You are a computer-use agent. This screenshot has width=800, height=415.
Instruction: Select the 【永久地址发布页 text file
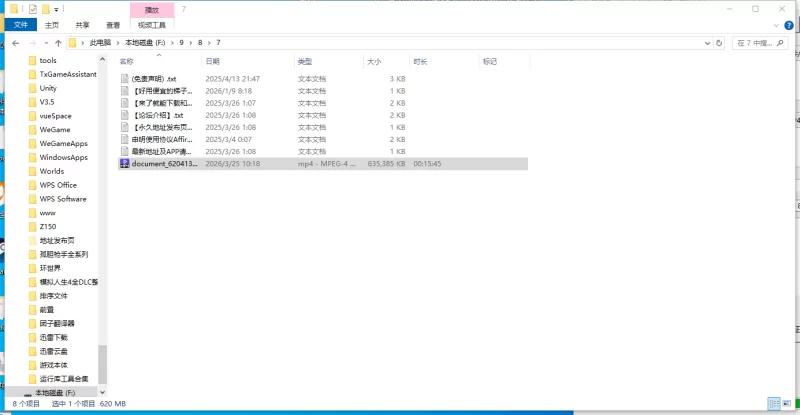(x=162, y=127)
